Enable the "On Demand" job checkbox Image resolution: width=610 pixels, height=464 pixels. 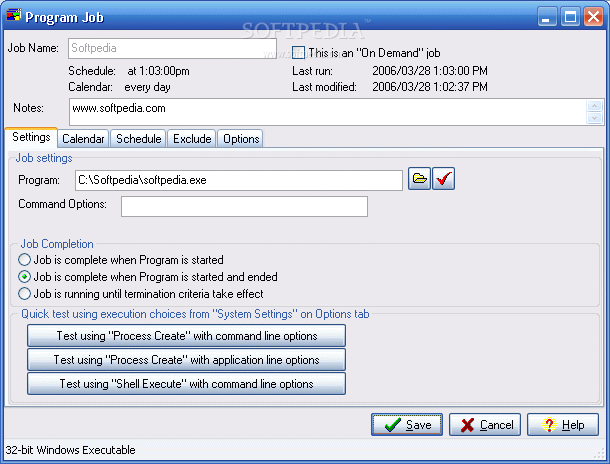298,53
